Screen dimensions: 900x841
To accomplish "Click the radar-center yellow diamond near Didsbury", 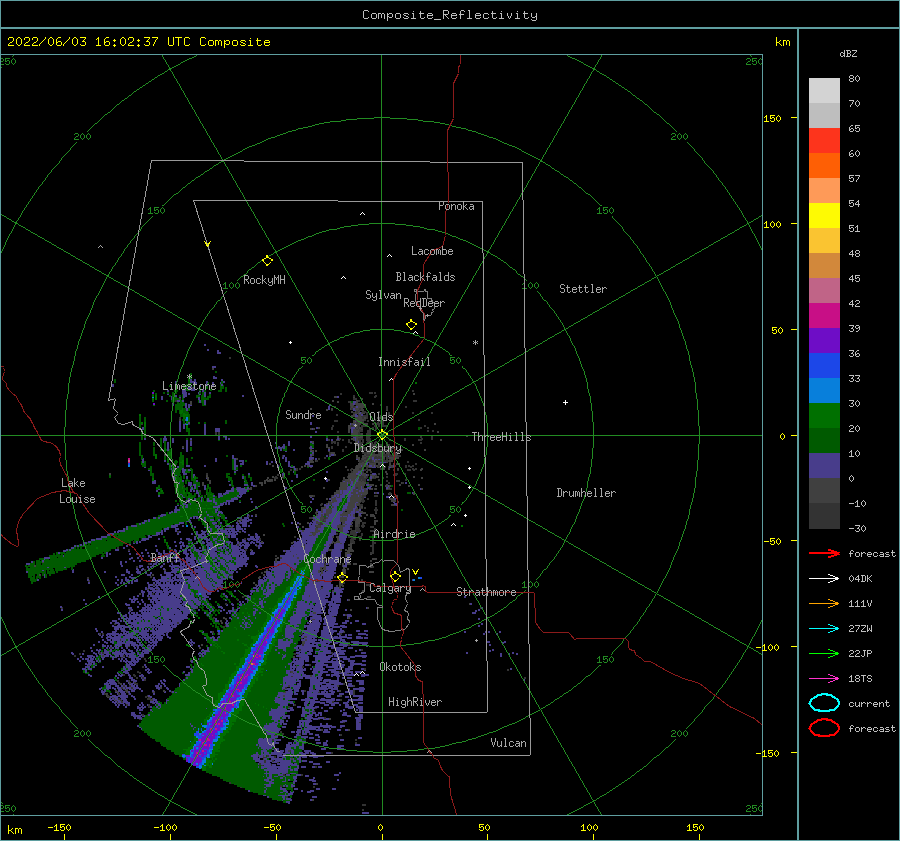I will point(382,435).
